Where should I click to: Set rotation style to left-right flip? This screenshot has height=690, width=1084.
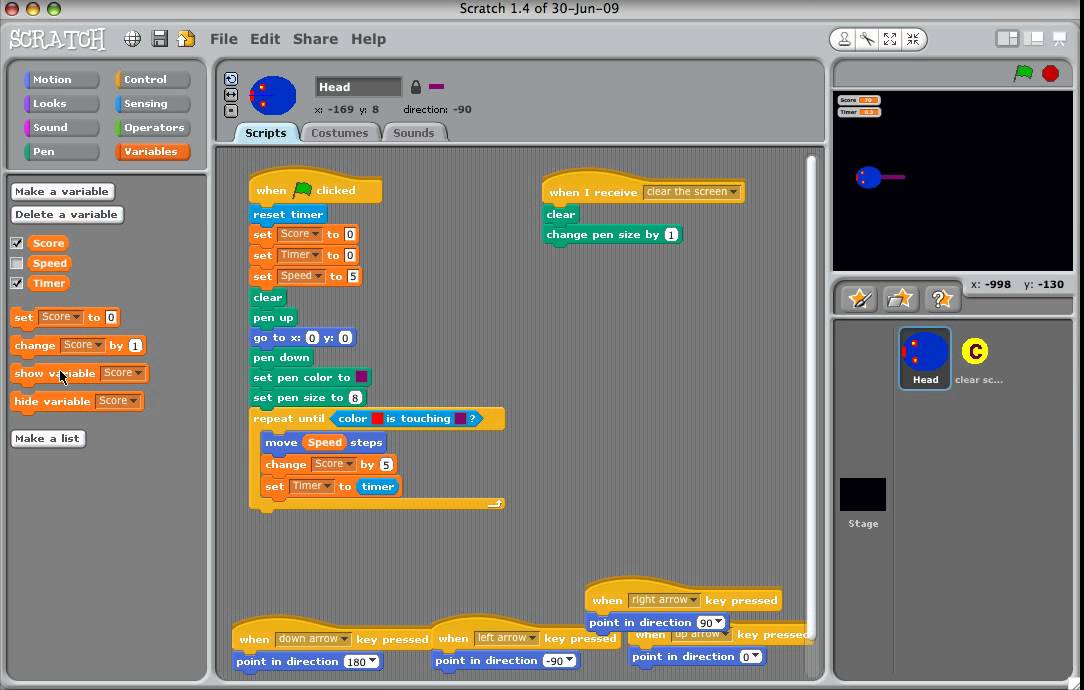(231, 95)
